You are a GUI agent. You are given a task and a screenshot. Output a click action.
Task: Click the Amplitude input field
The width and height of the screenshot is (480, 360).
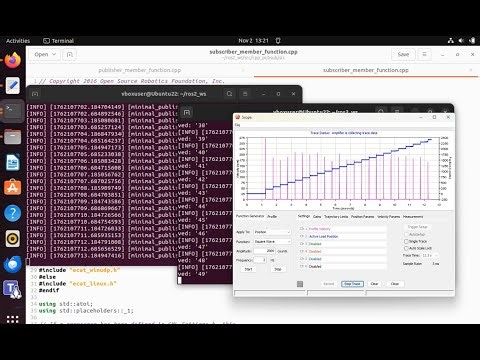click(265, 251)
